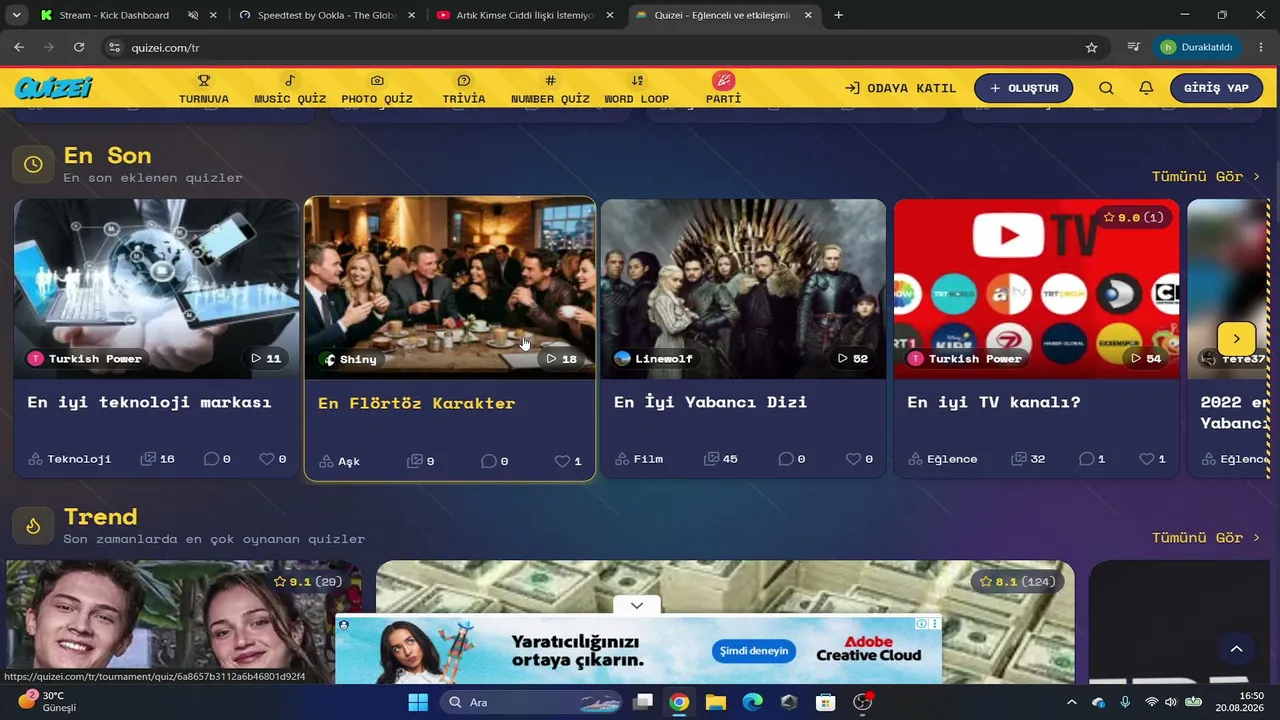
Task: Collapse the Adobe ad banner chevron
Action: 637,605
